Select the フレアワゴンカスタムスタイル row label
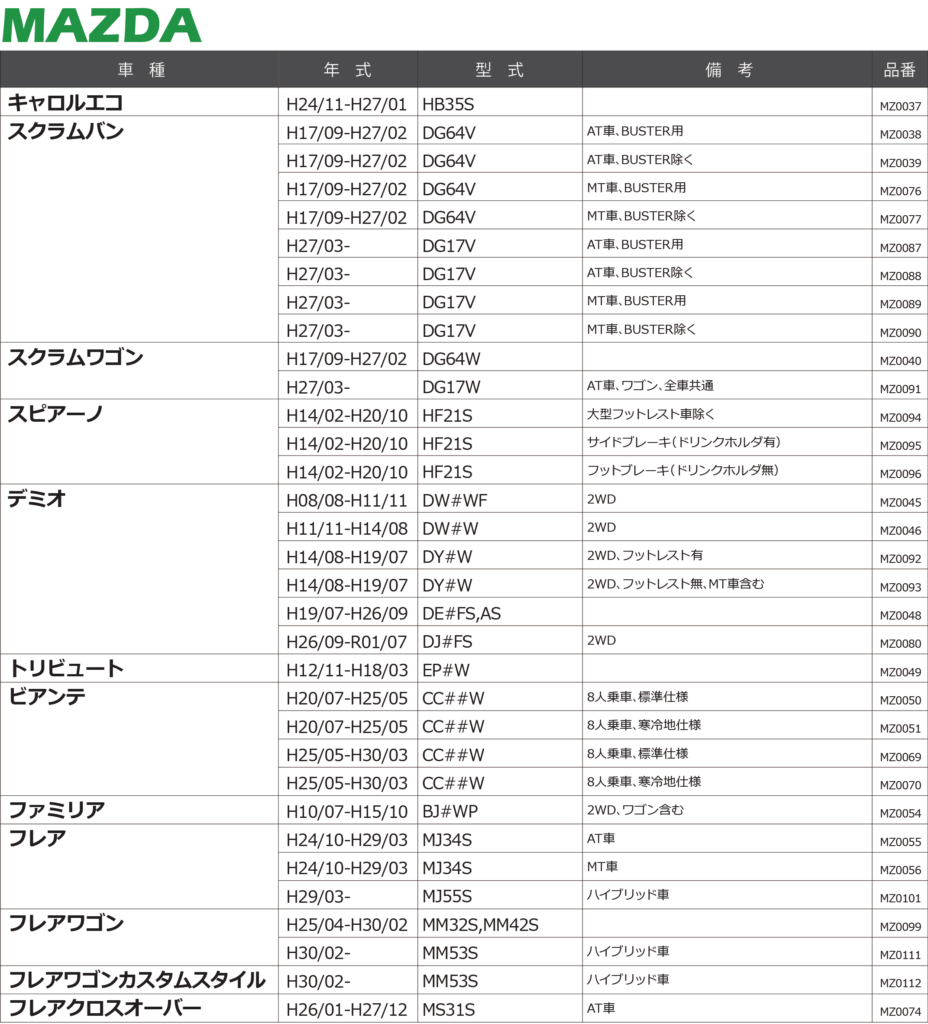 (137, 980)
